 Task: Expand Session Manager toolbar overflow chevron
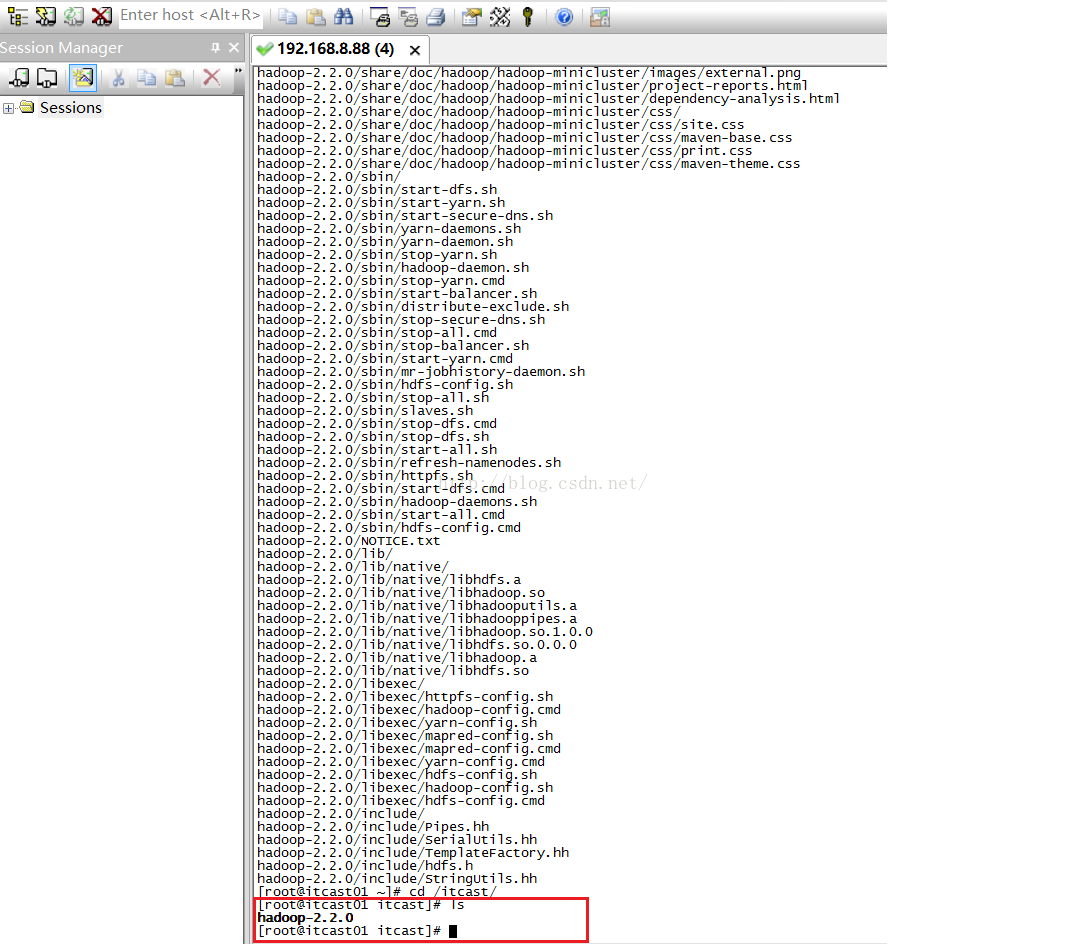click(x=238, y=71)
